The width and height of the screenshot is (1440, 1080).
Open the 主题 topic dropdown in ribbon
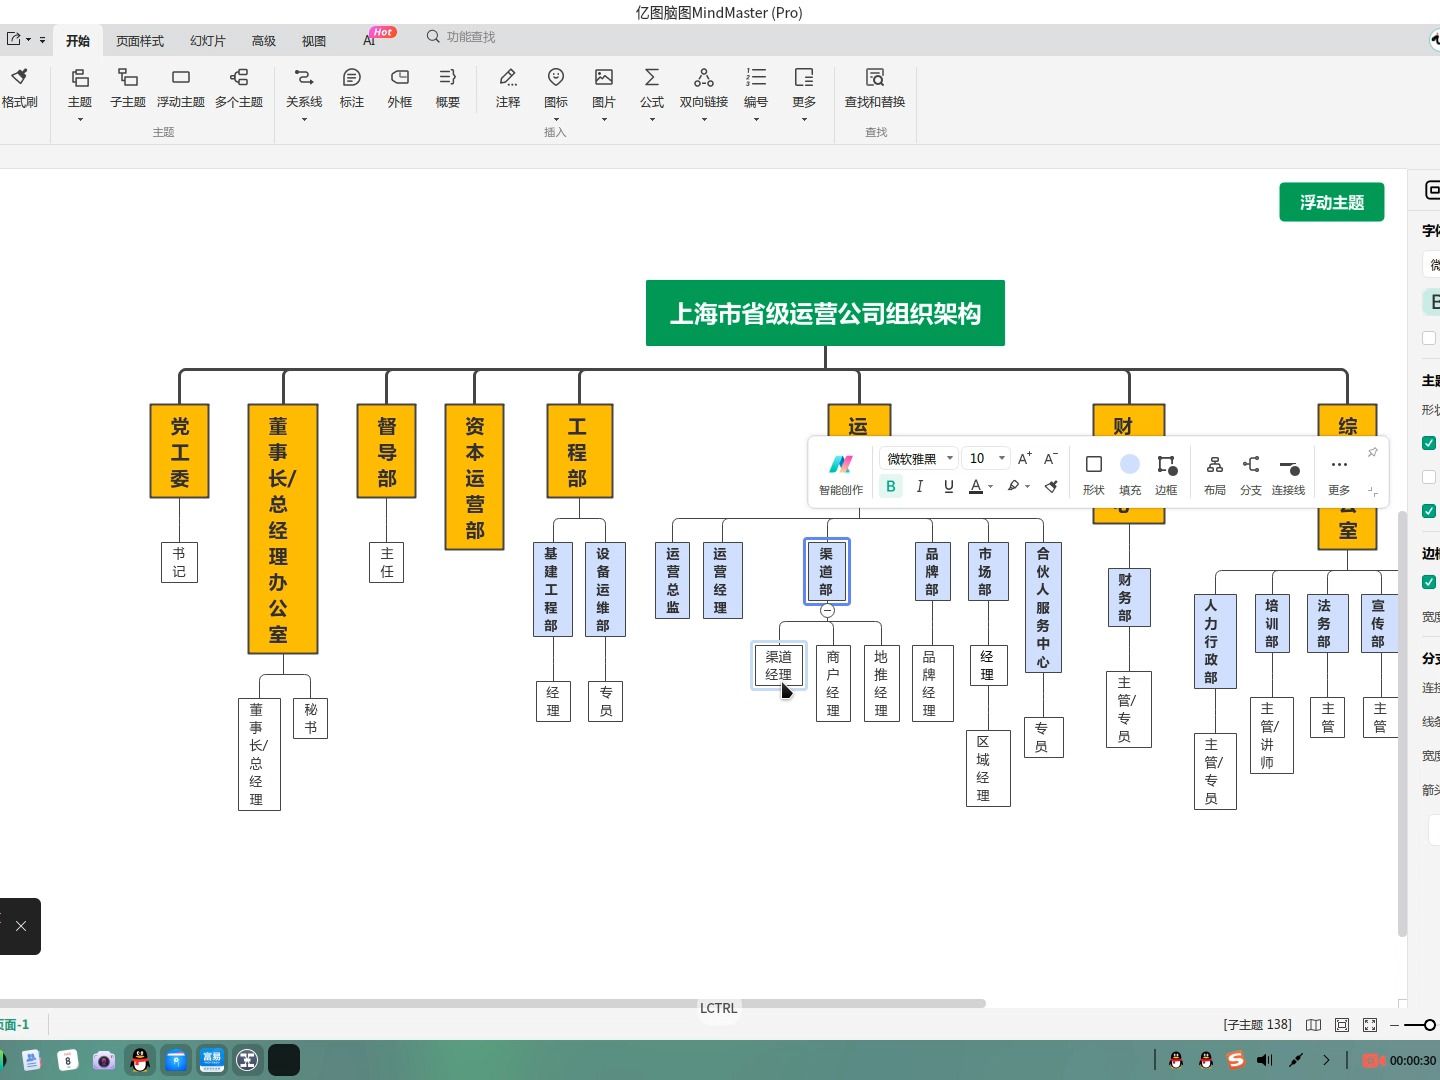coord(80,120)
